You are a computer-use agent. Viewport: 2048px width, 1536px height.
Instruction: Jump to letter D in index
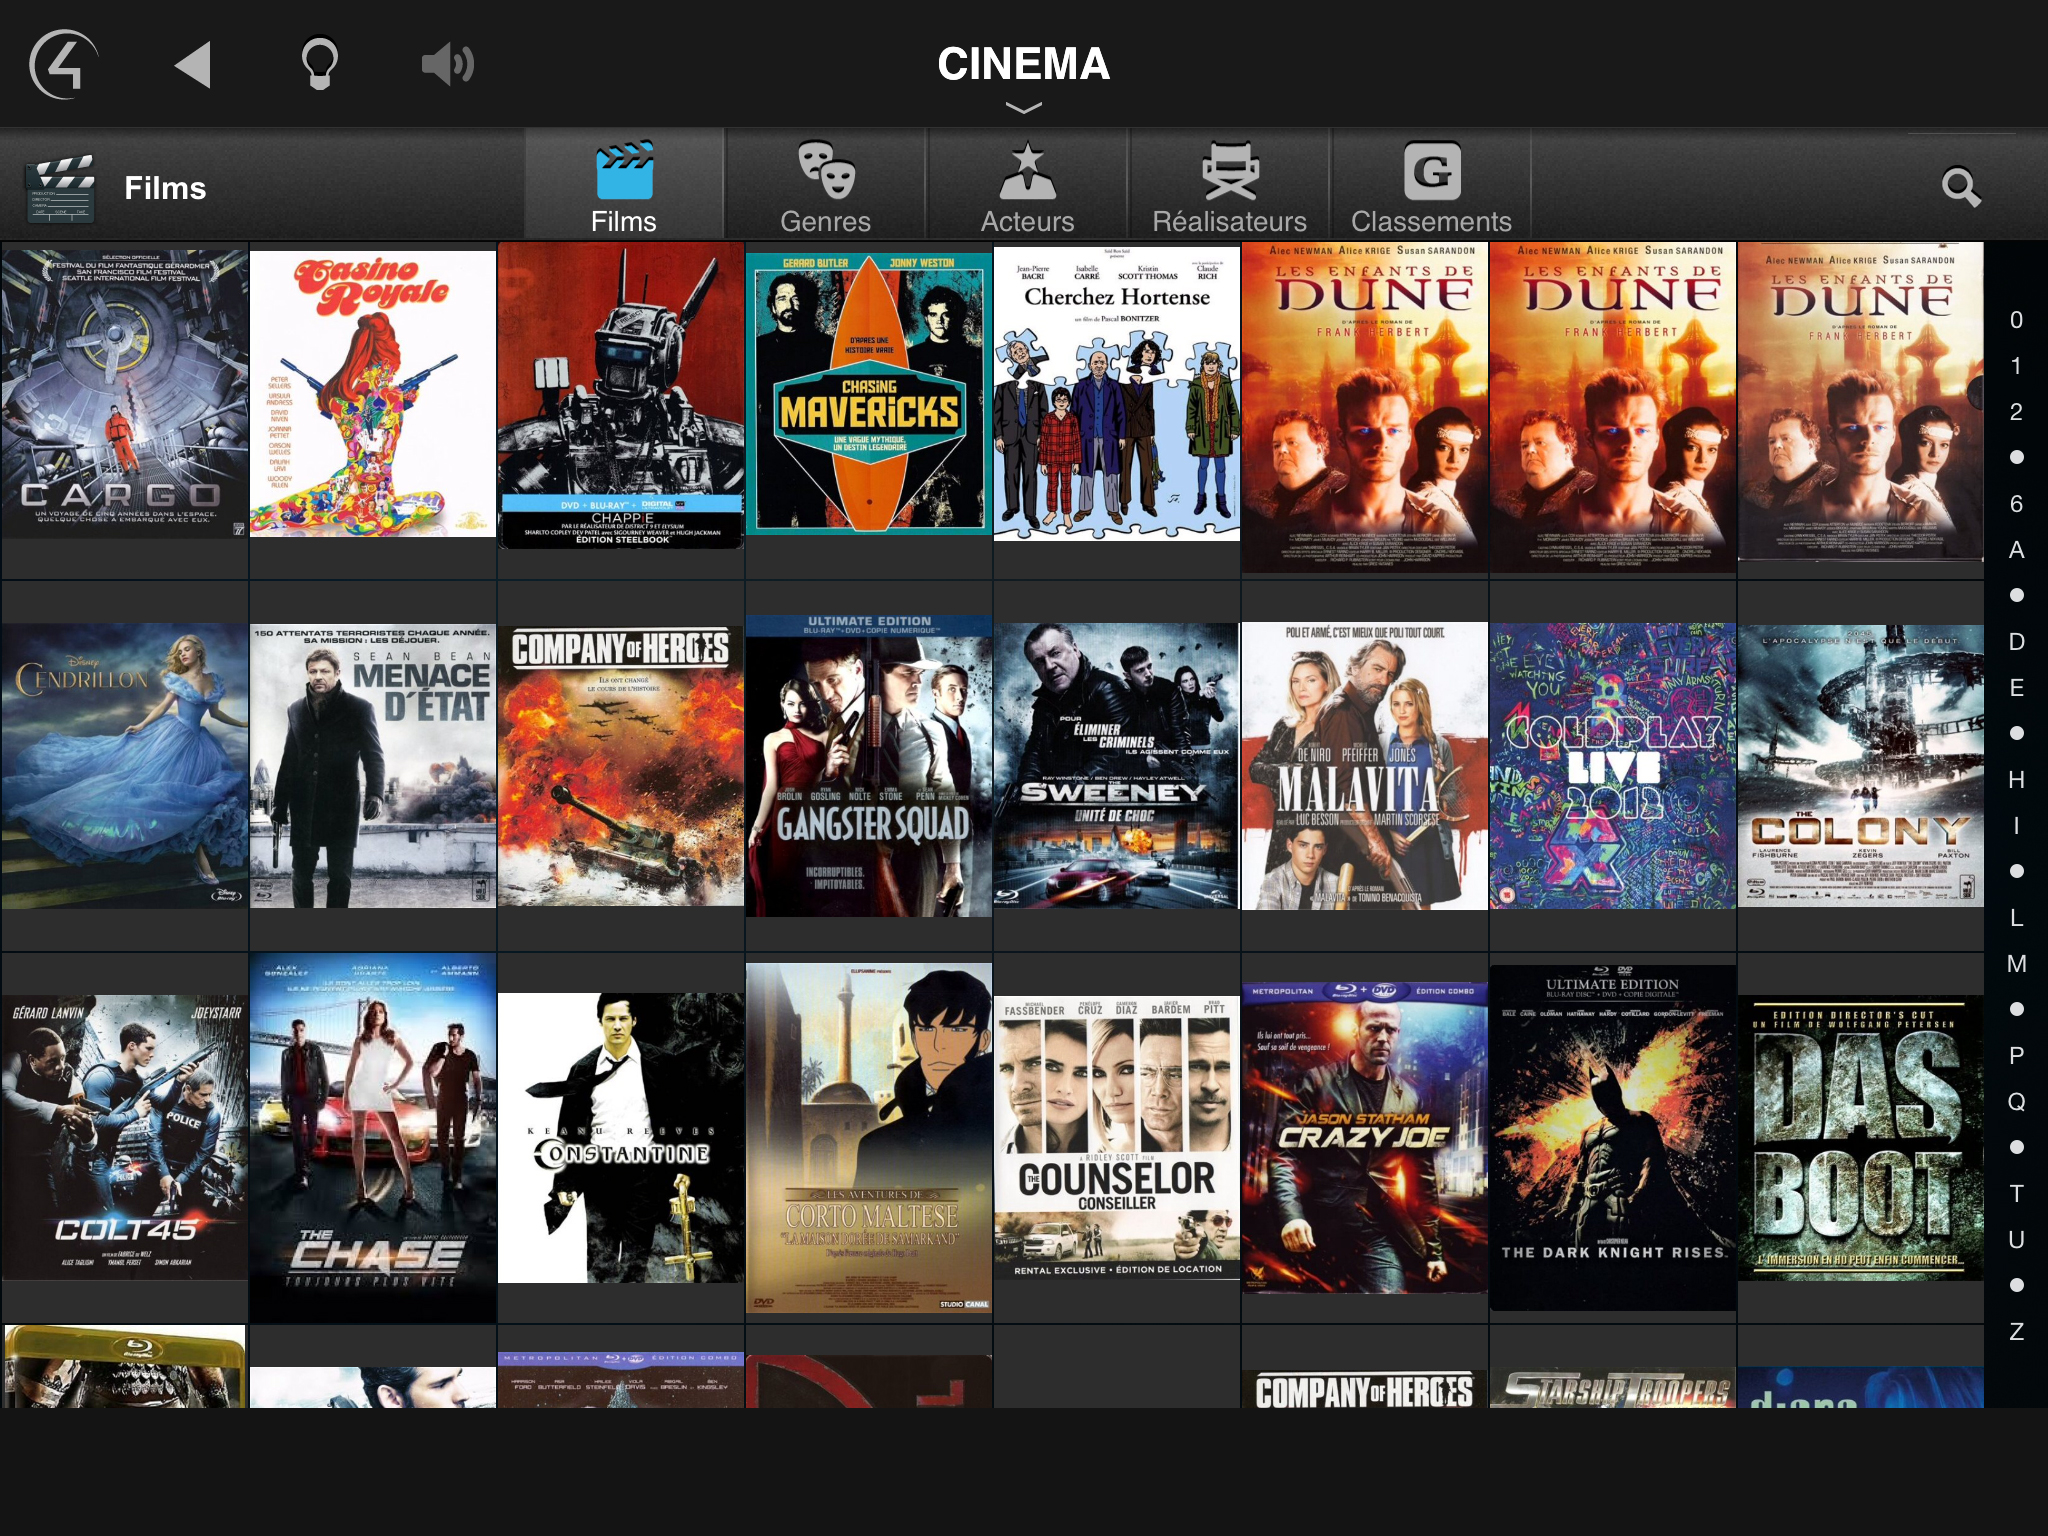(2016, 642)
